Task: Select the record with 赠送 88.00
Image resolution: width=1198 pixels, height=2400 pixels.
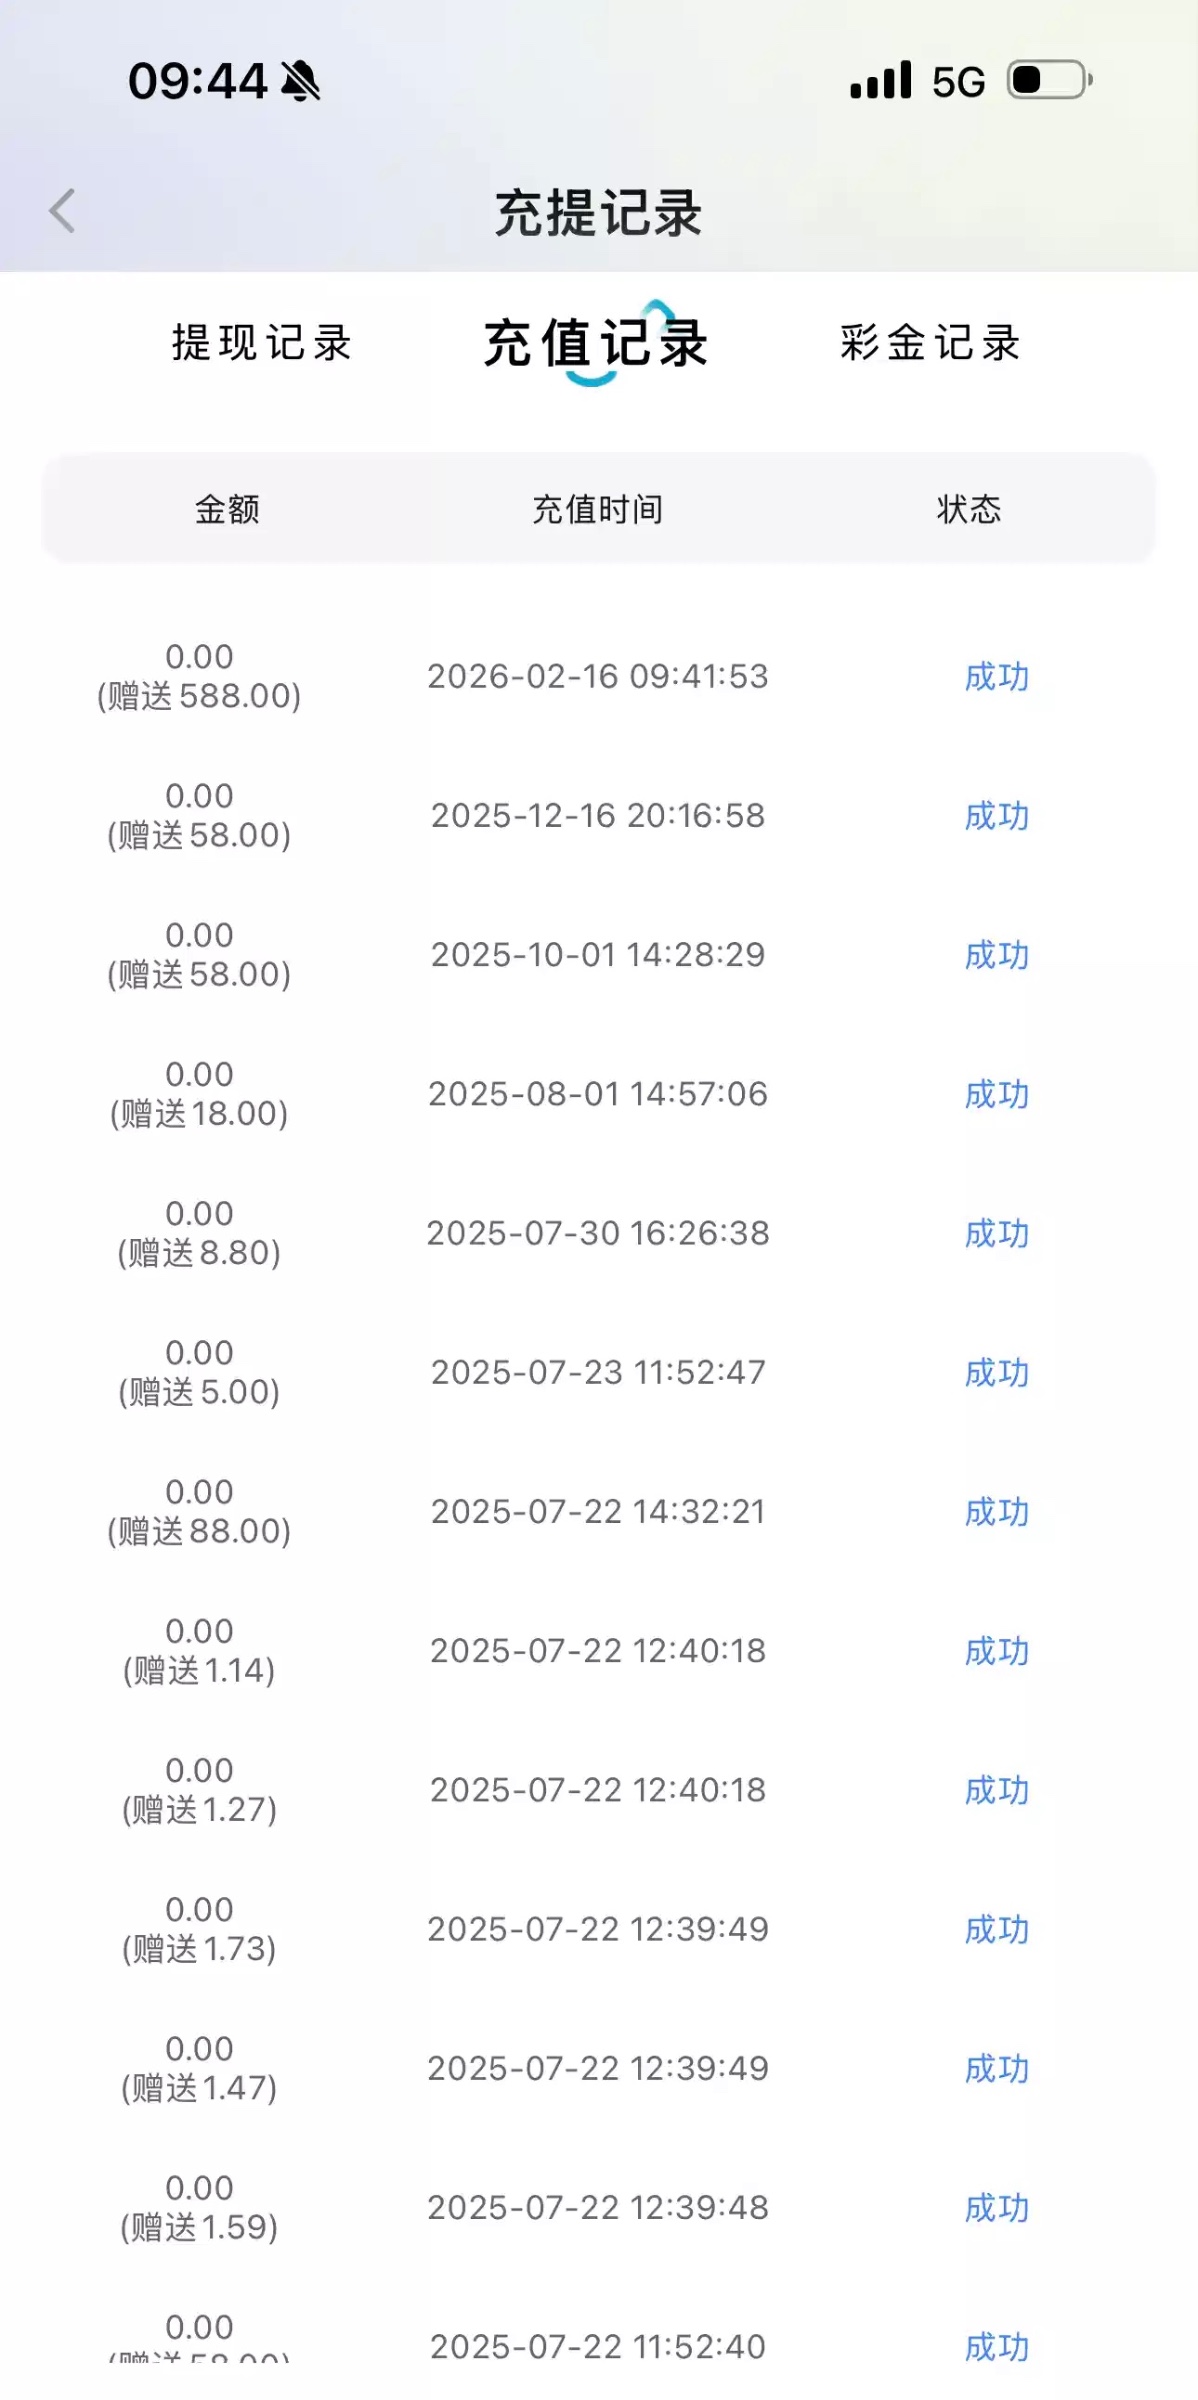Action: pos(199,1511)
